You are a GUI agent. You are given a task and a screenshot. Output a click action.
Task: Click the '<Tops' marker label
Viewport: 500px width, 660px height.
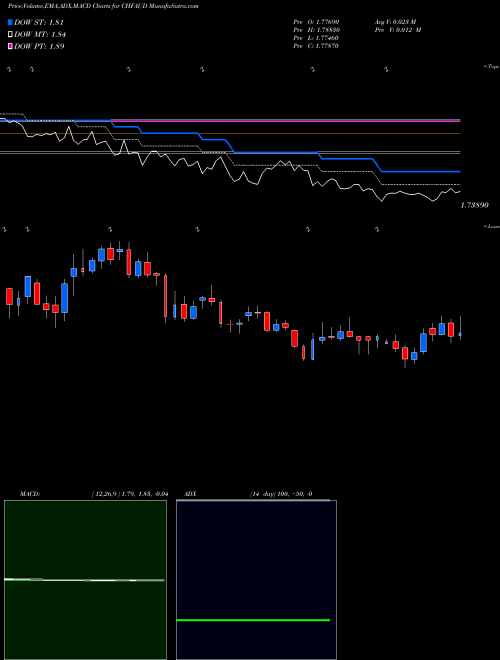(492, 67)
